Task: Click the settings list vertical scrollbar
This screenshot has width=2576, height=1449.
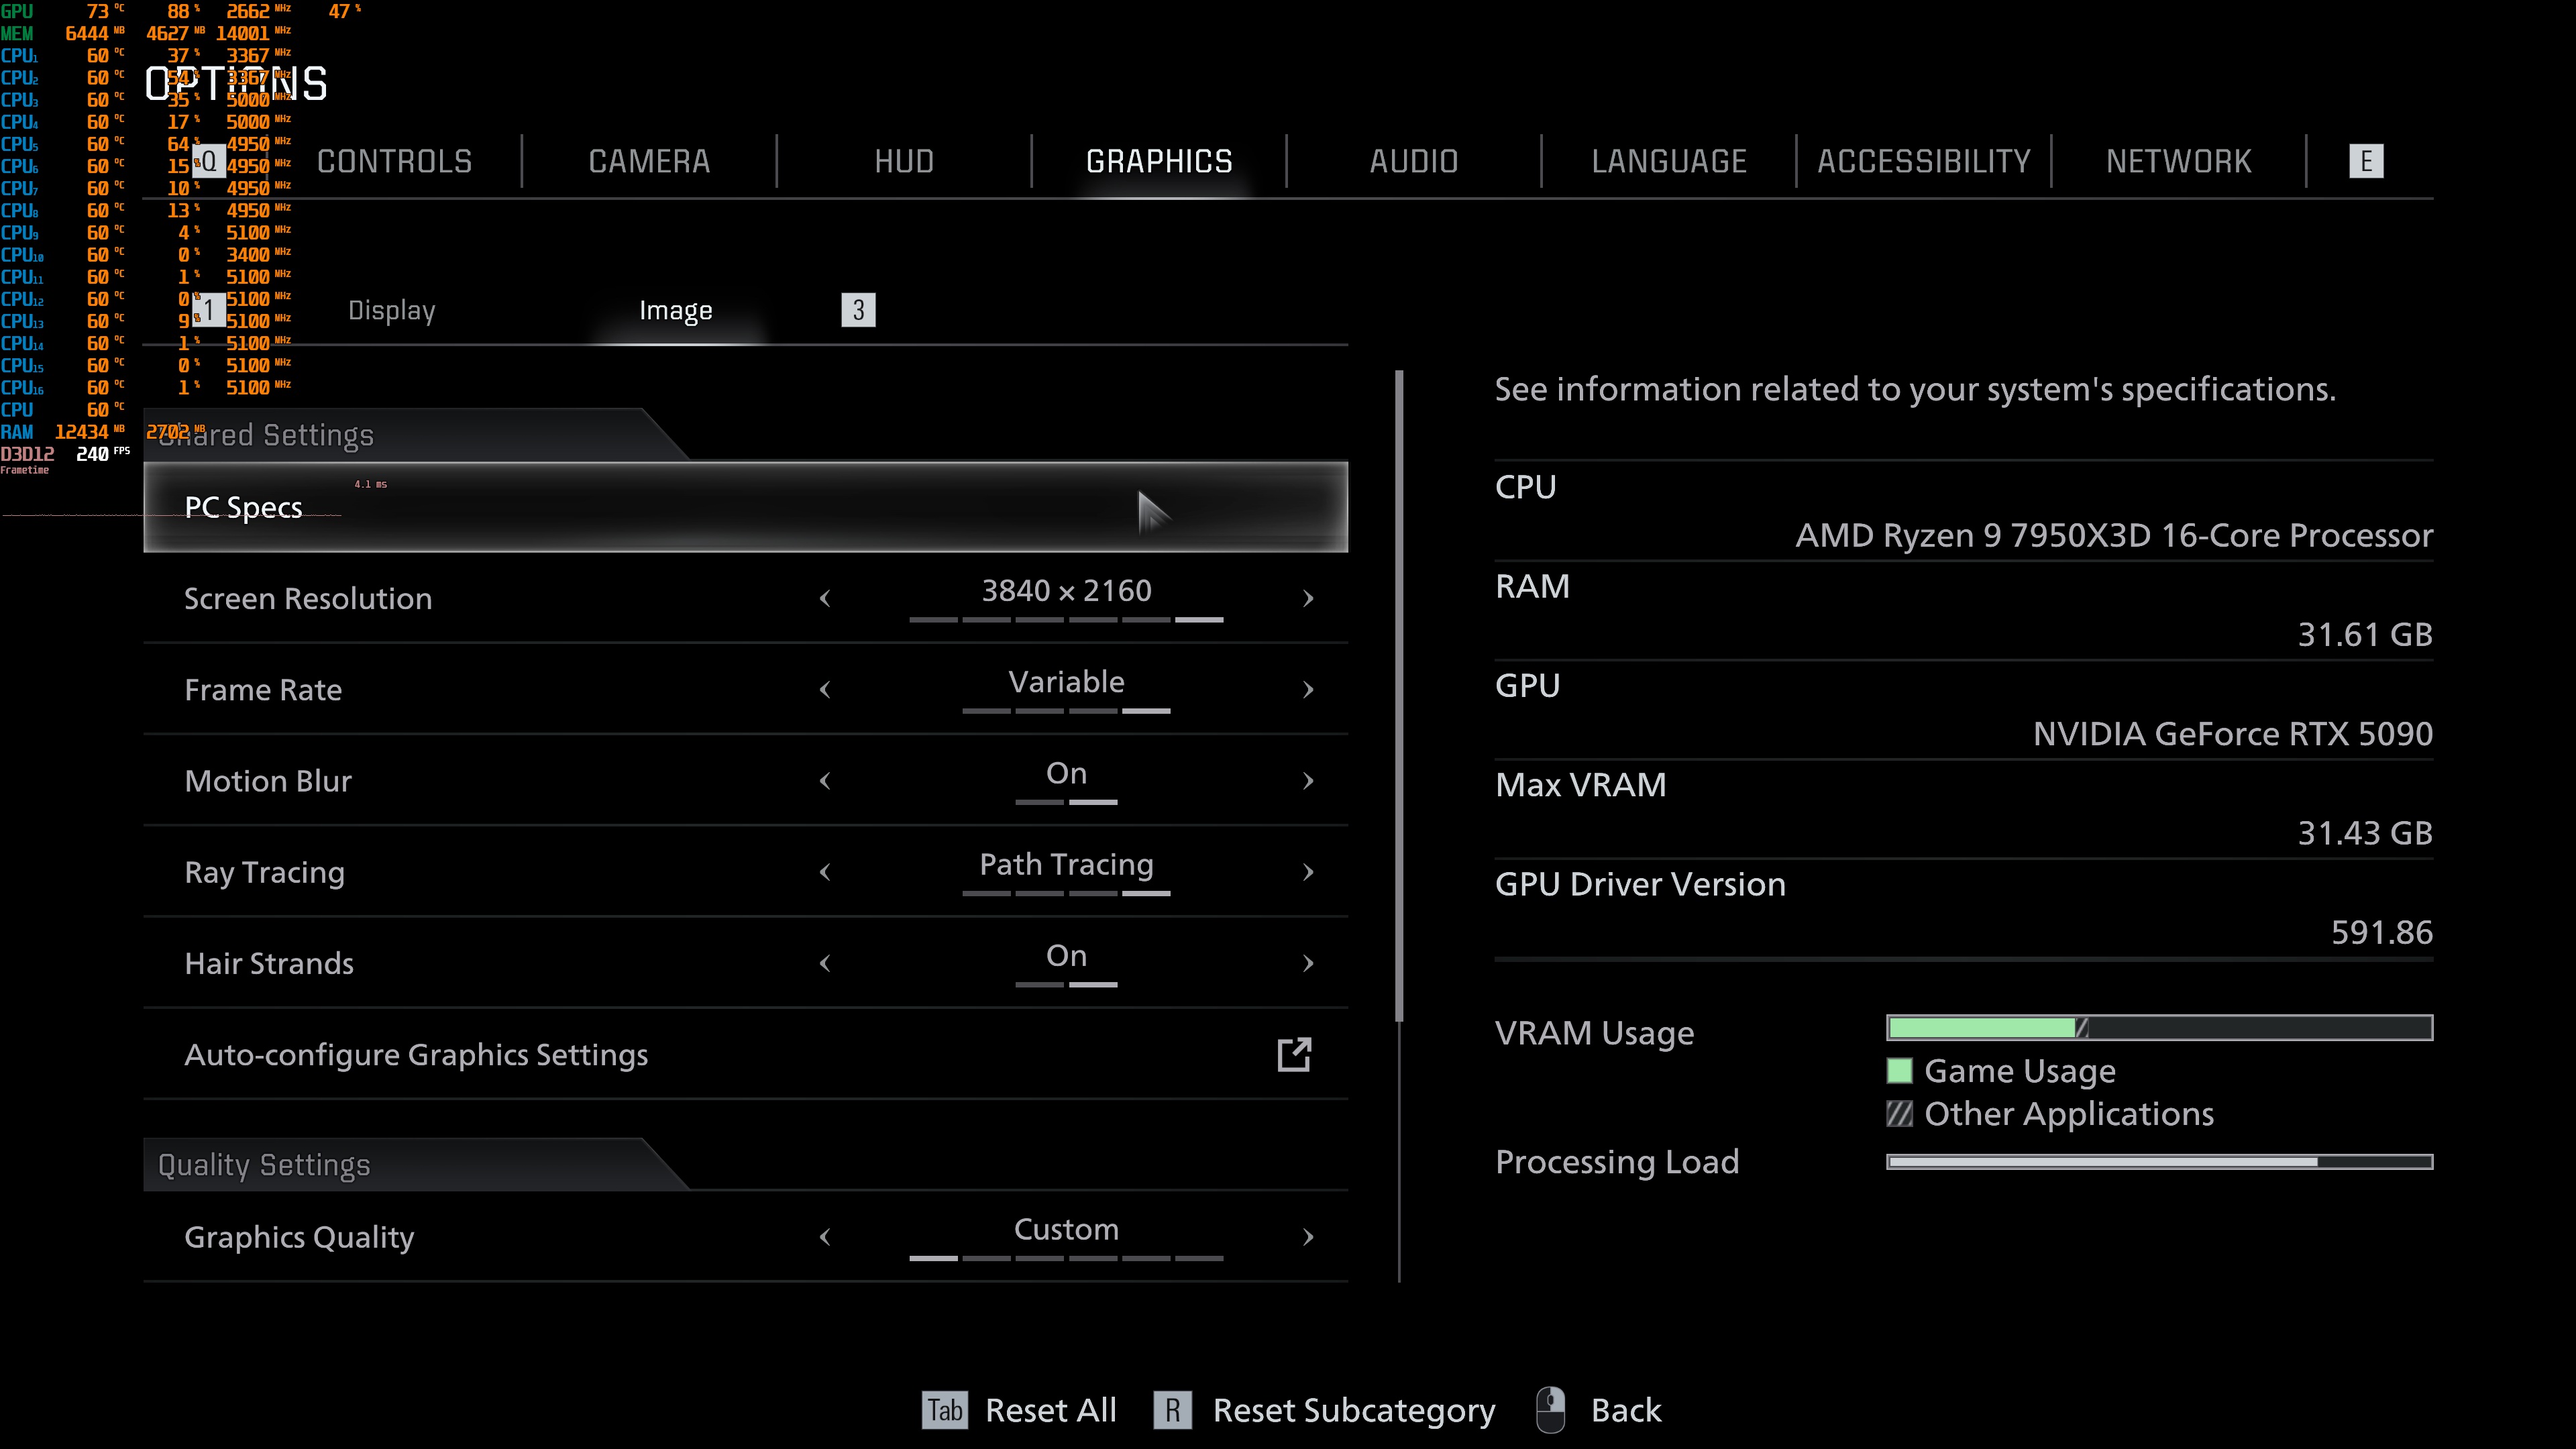Action: point(1399,695)
